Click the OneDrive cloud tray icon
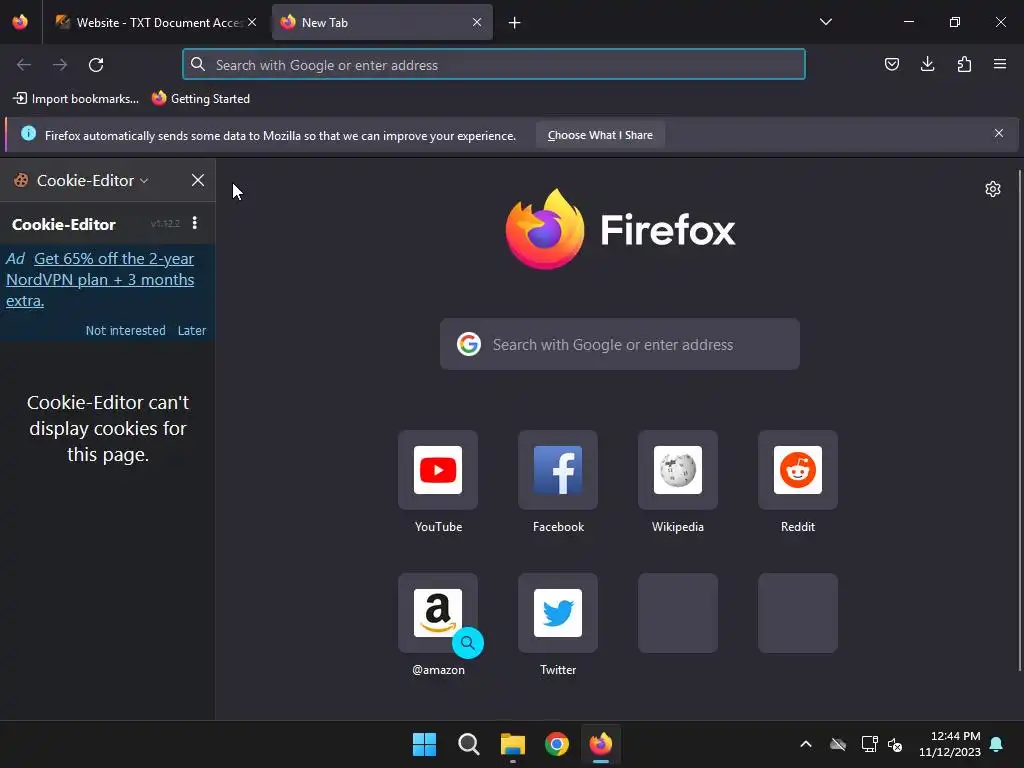 point(838,744)
